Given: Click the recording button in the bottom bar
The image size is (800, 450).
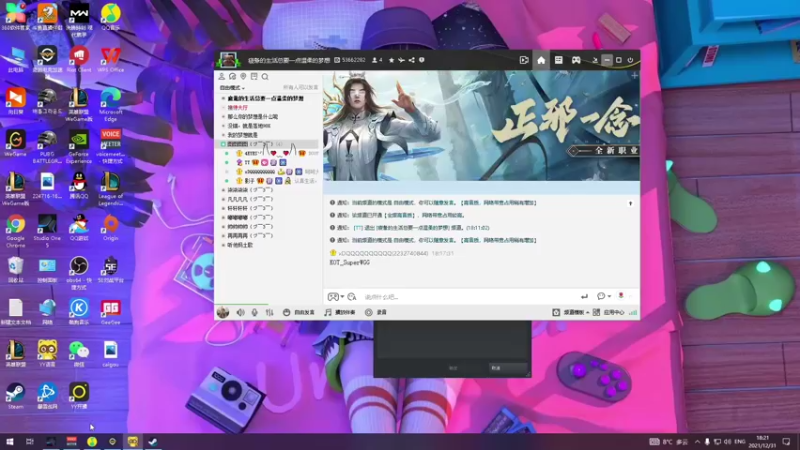Looking at the screenshot, I should pos(376,312).
